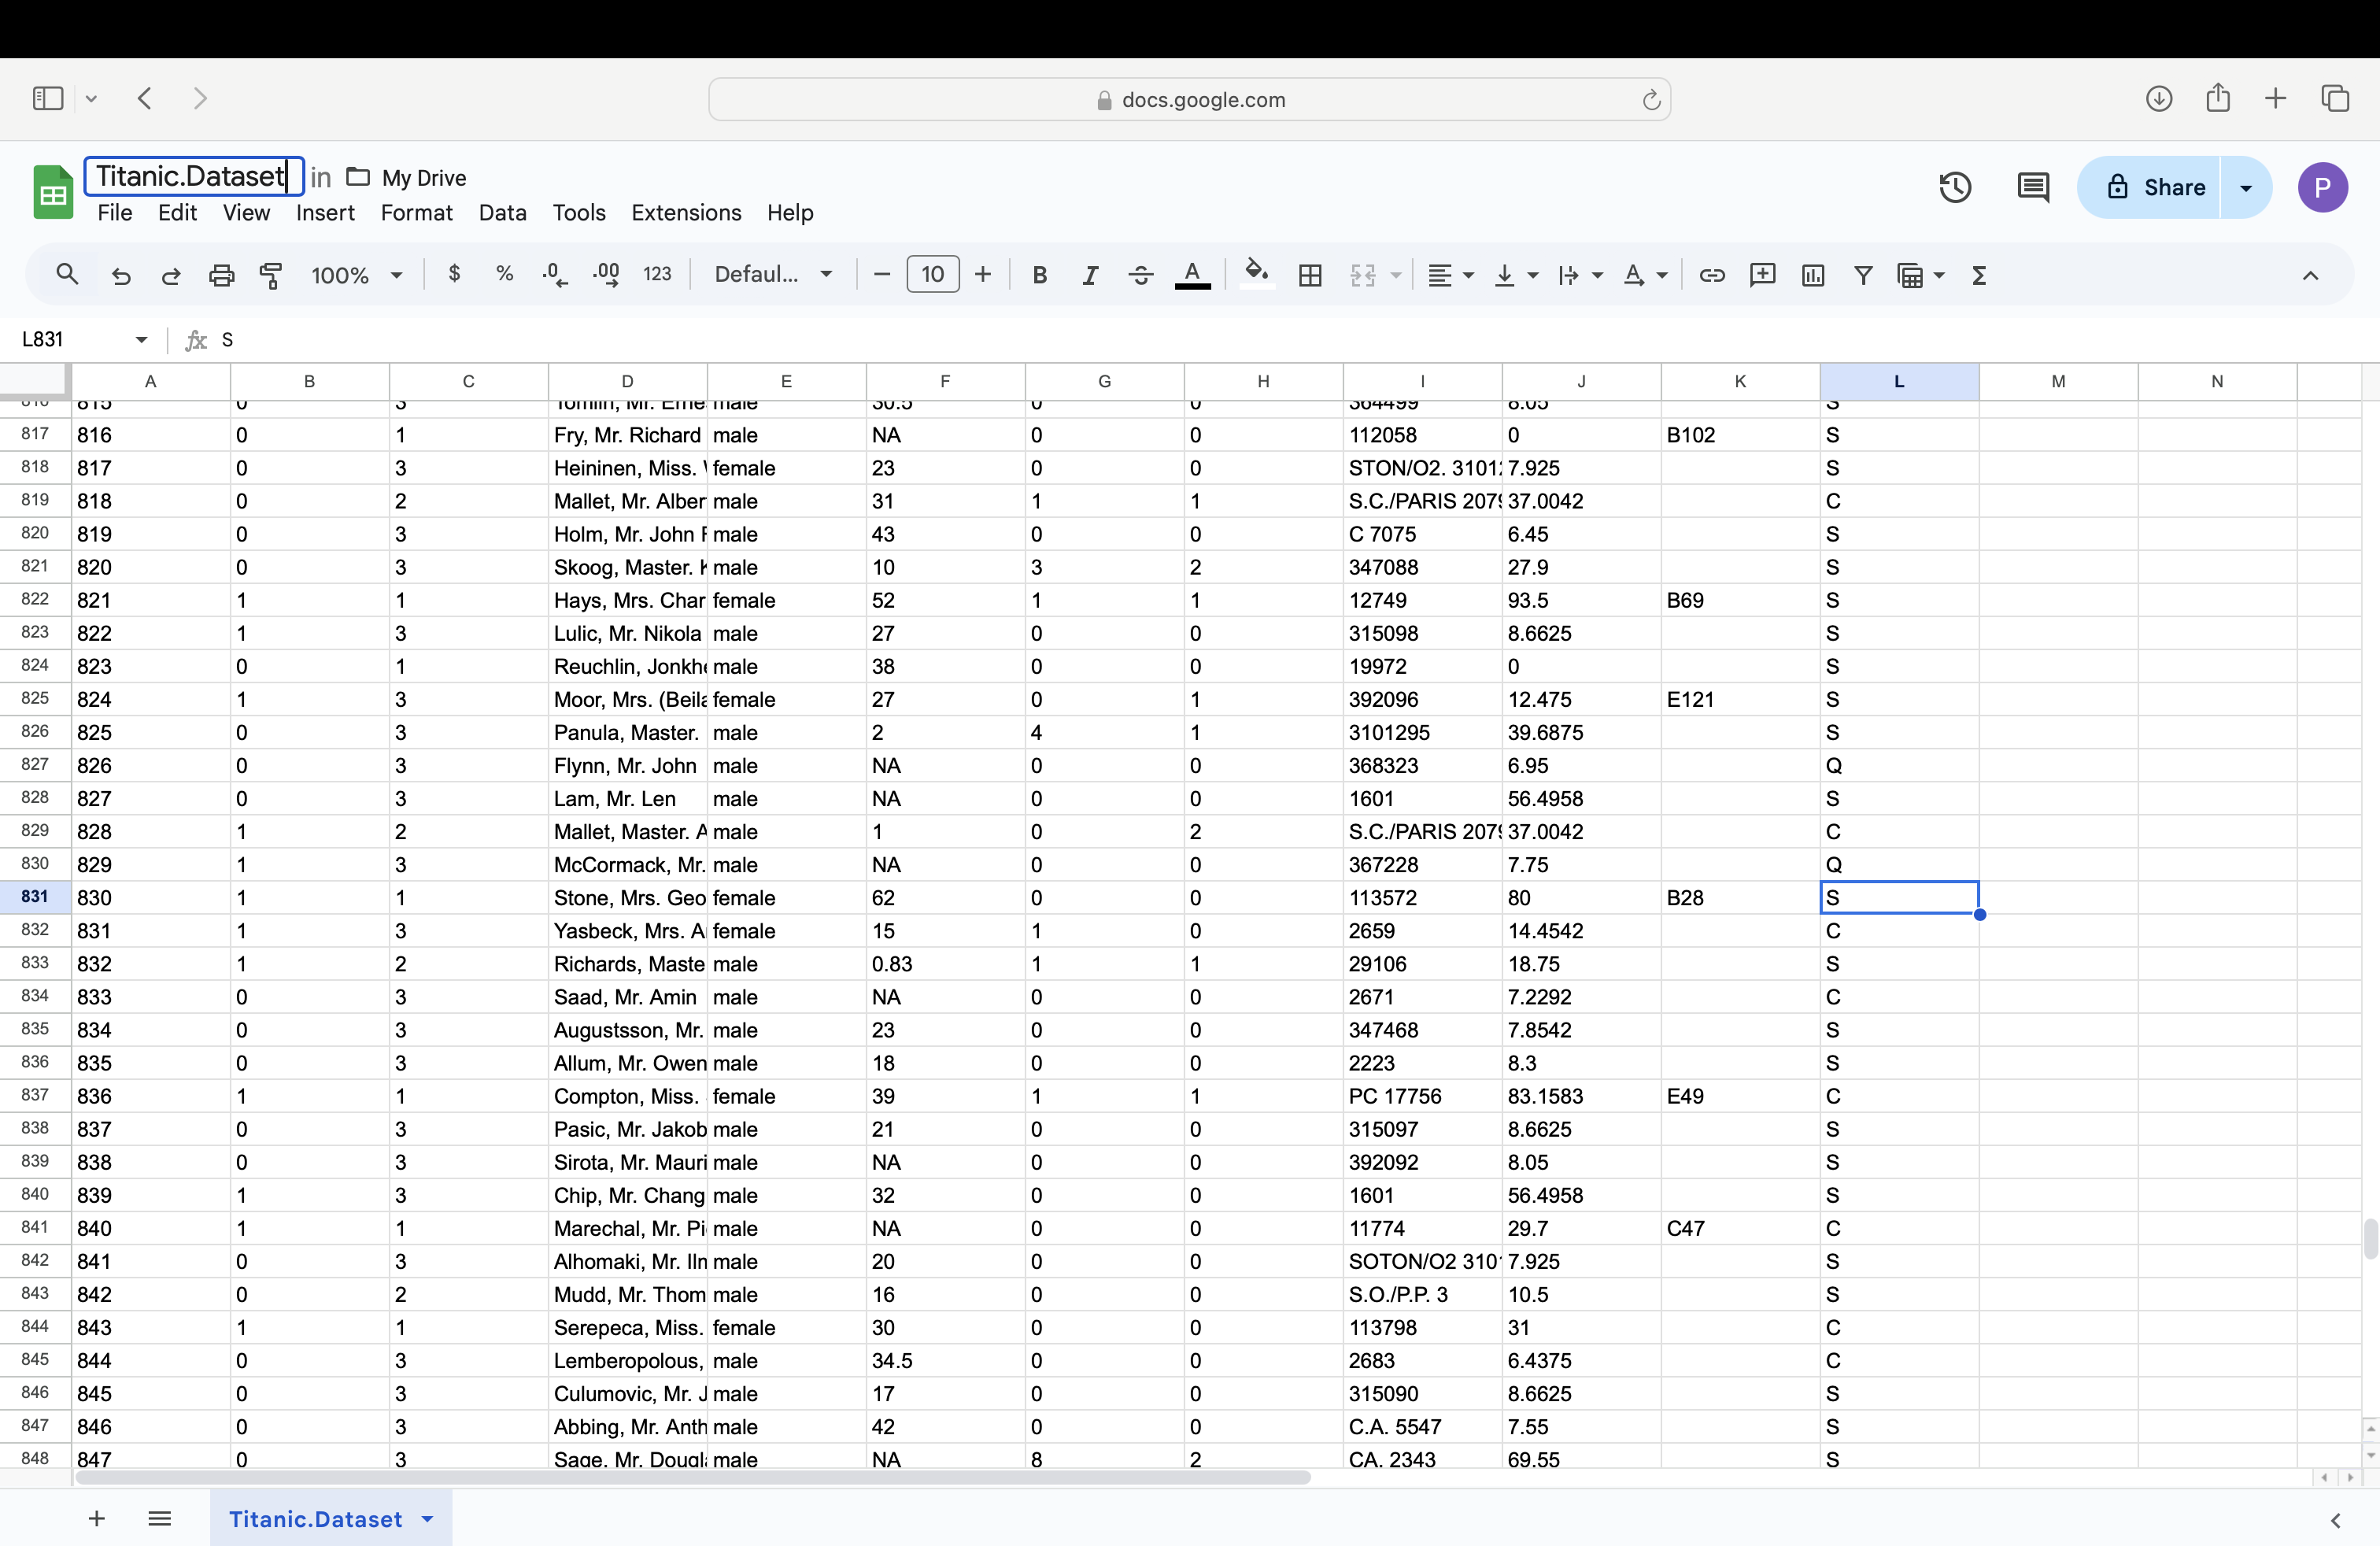Click the insert comment icon

tap(1763, 275)
